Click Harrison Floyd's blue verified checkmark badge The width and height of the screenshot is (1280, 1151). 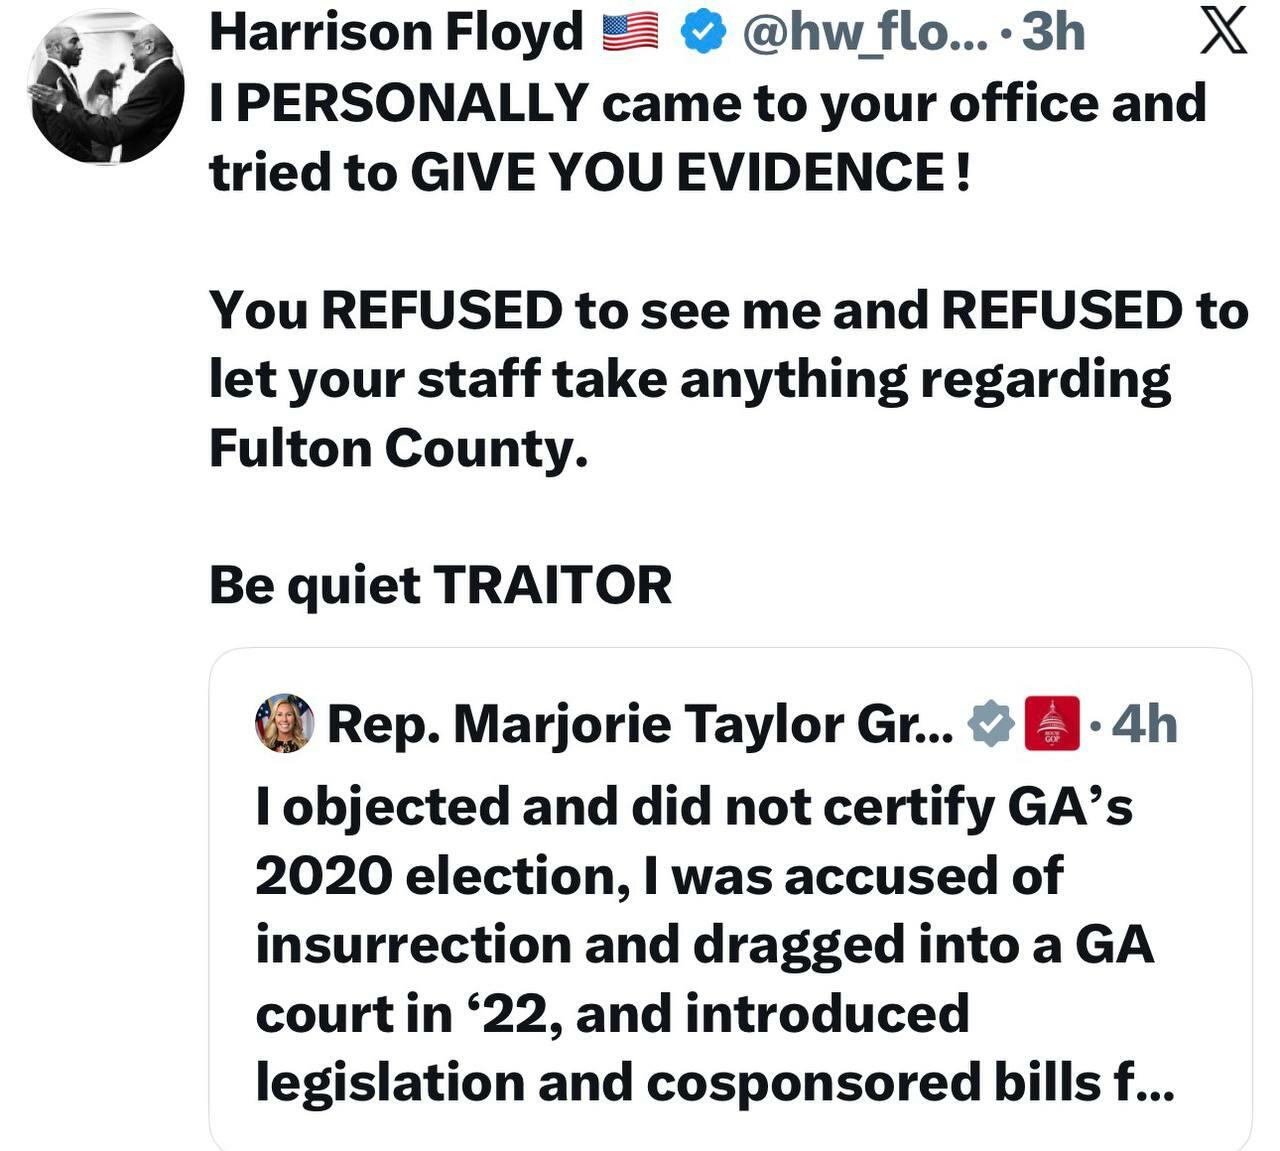(x=702, y=33)
